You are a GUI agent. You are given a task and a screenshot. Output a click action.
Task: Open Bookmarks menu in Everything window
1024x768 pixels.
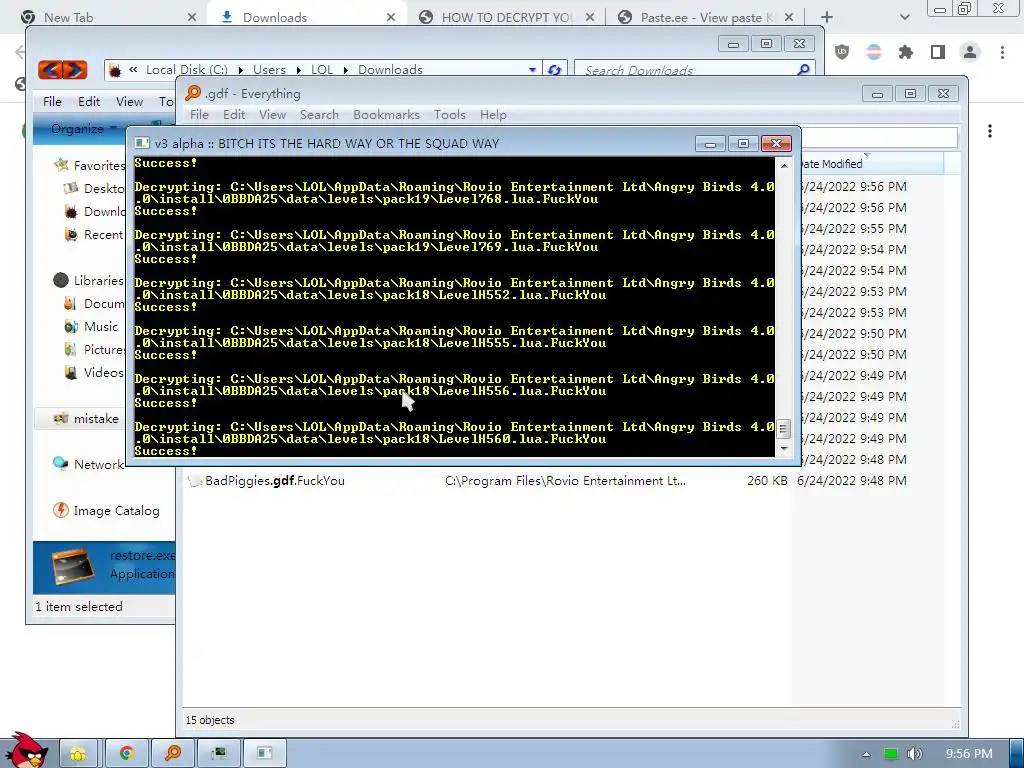point(387,115)
